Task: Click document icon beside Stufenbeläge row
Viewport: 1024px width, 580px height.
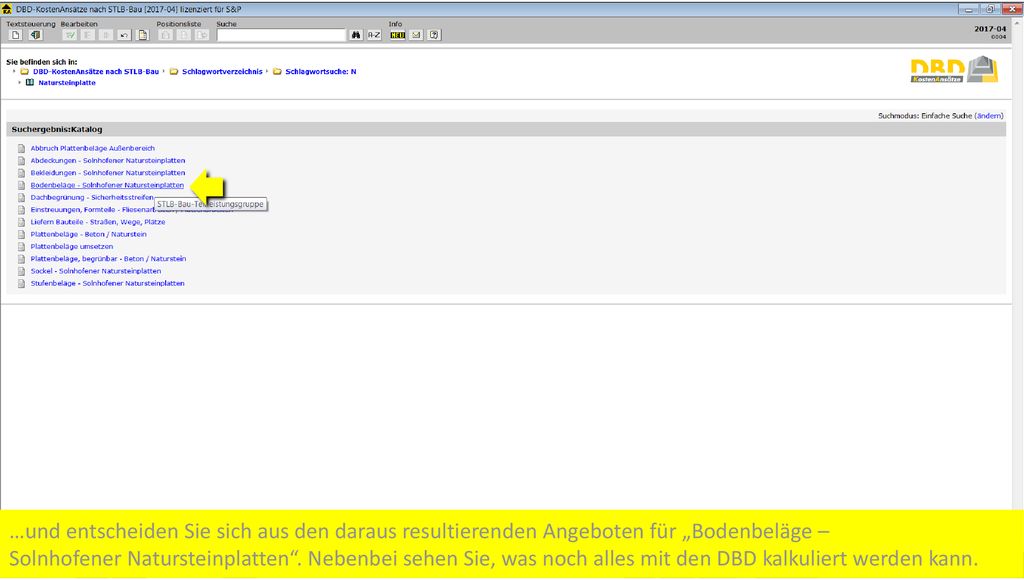Action: [x=22, y=283]
